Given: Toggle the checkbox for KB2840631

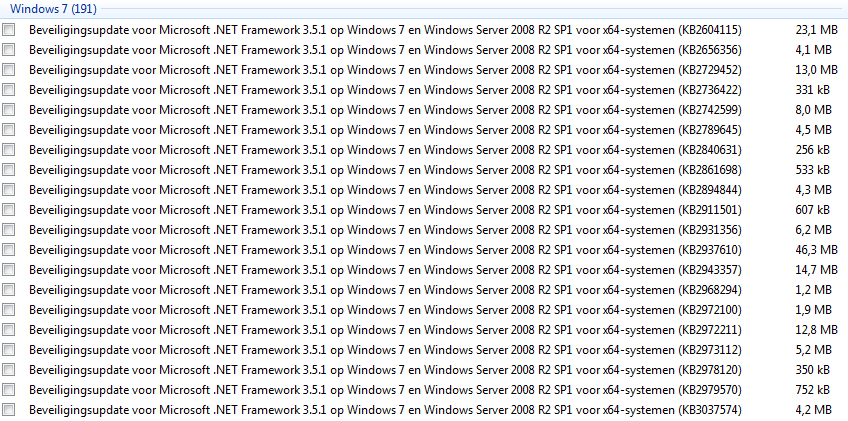Looking at the screenshot, I should [8, 150].
